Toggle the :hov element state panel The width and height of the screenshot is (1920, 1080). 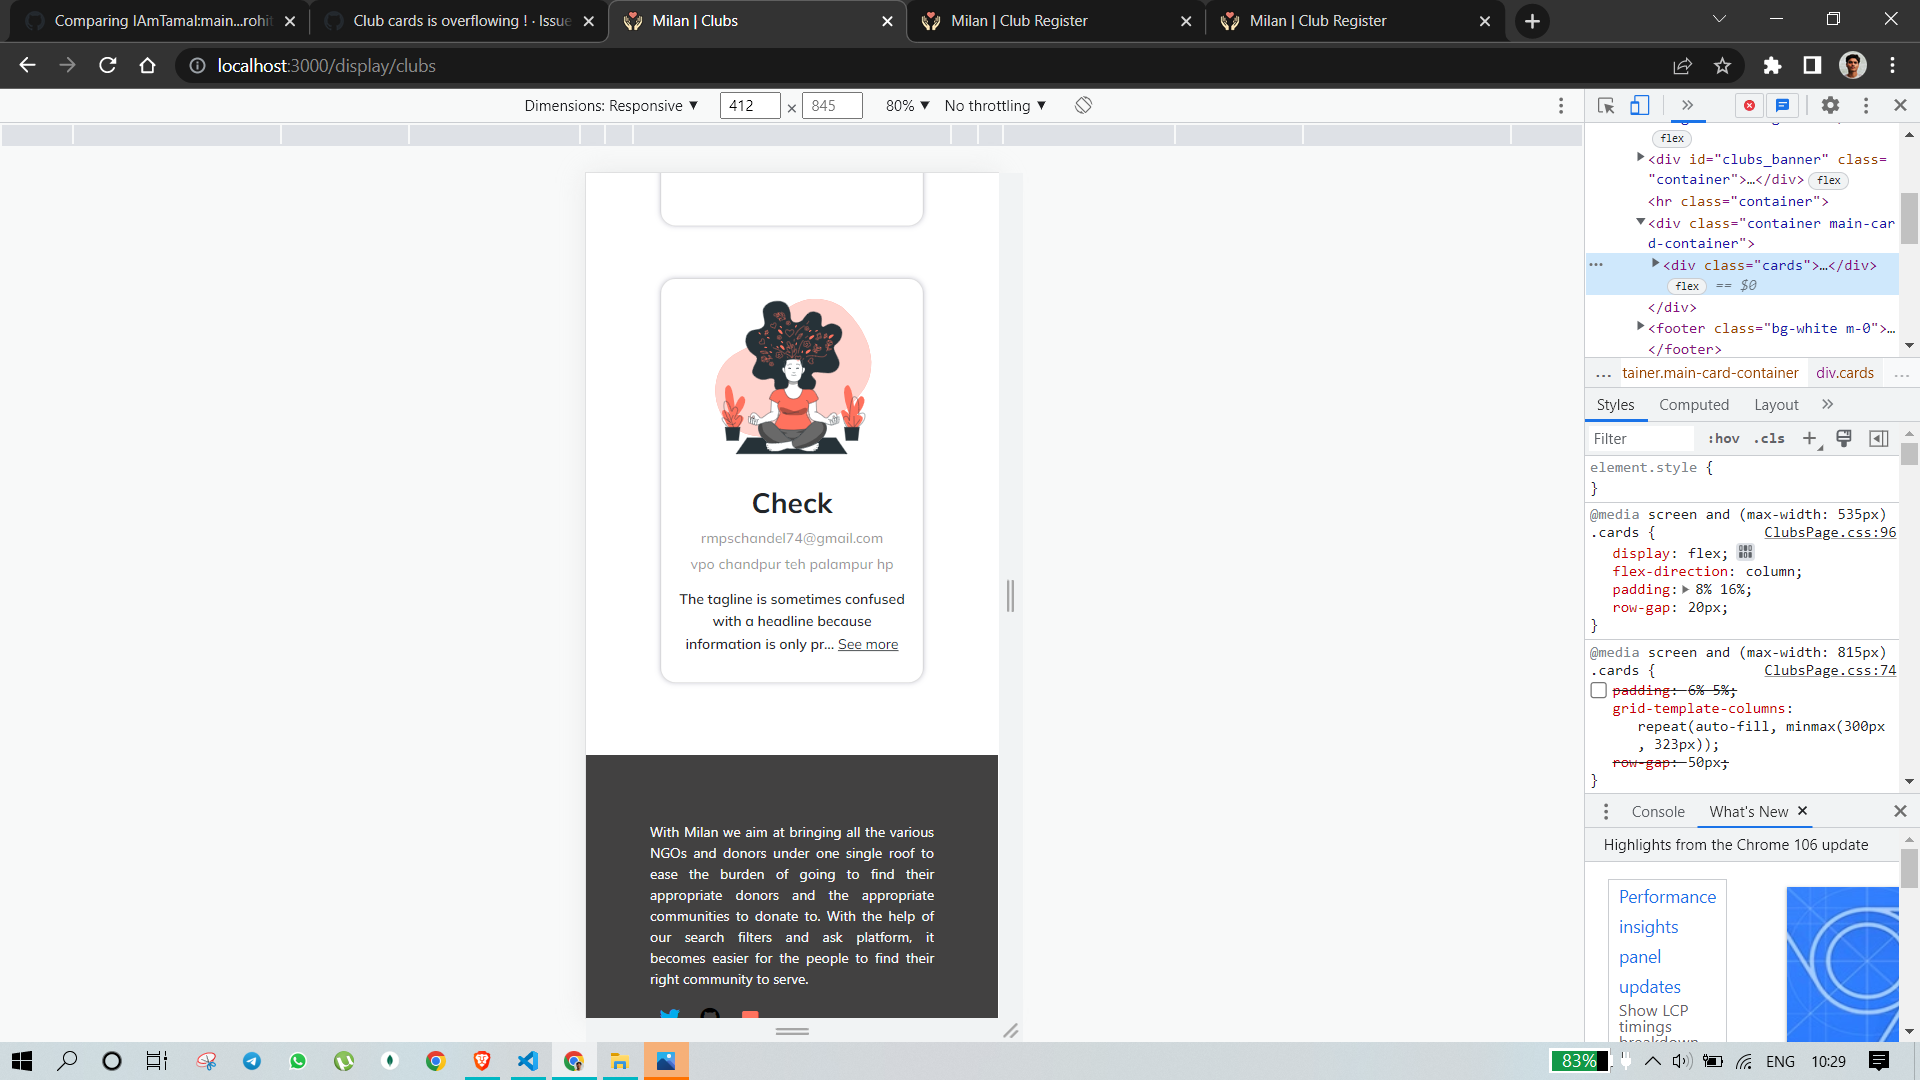click(x=1723, y=439)
